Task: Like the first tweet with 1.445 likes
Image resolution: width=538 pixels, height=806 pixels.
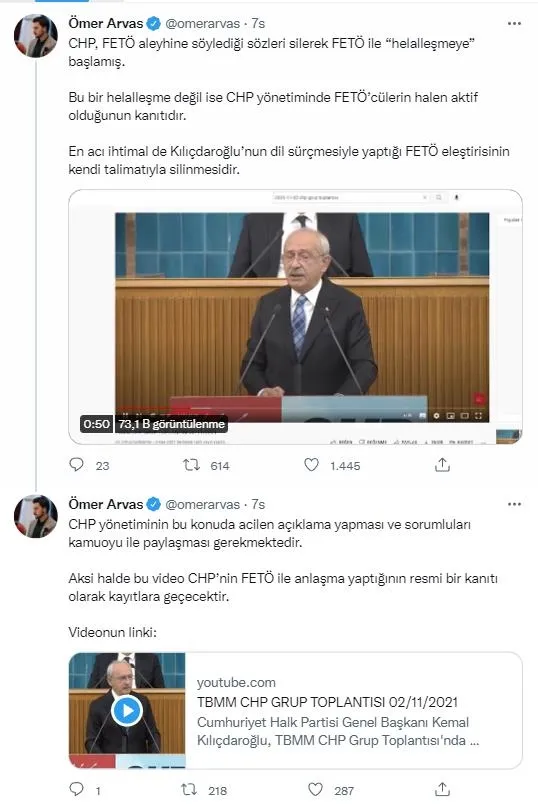Action: (311, 465)
